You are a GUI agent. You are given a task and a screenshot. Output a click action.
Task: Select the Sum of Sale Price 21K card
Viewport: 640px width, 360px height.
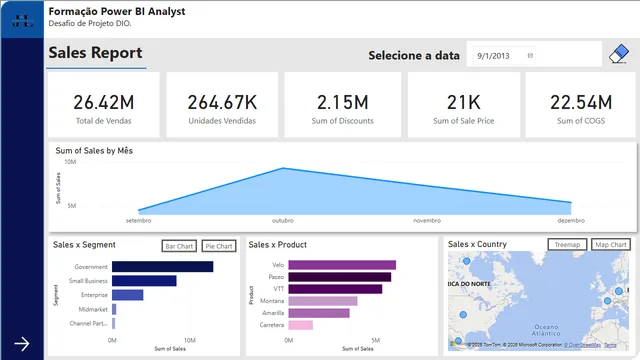(464, 104)
